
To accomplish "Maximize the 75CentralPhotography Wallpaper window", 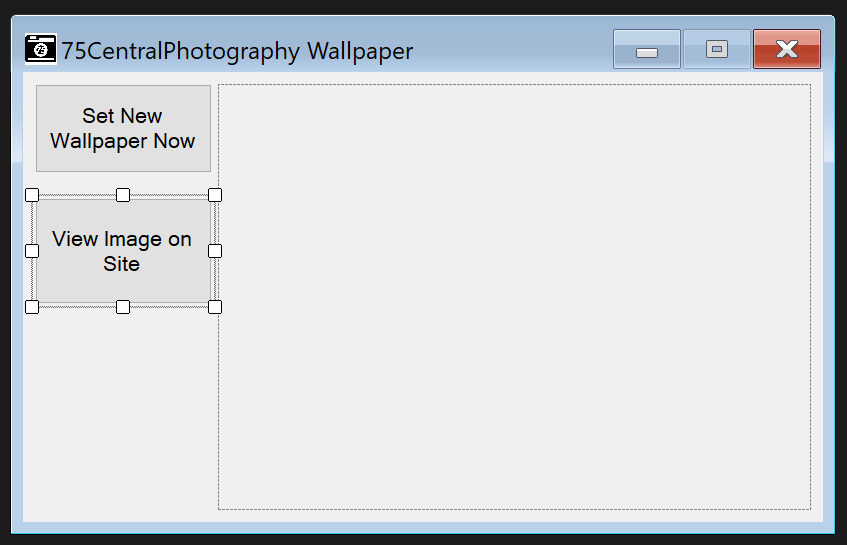I will pyautogui.click(x=717, y=49).
